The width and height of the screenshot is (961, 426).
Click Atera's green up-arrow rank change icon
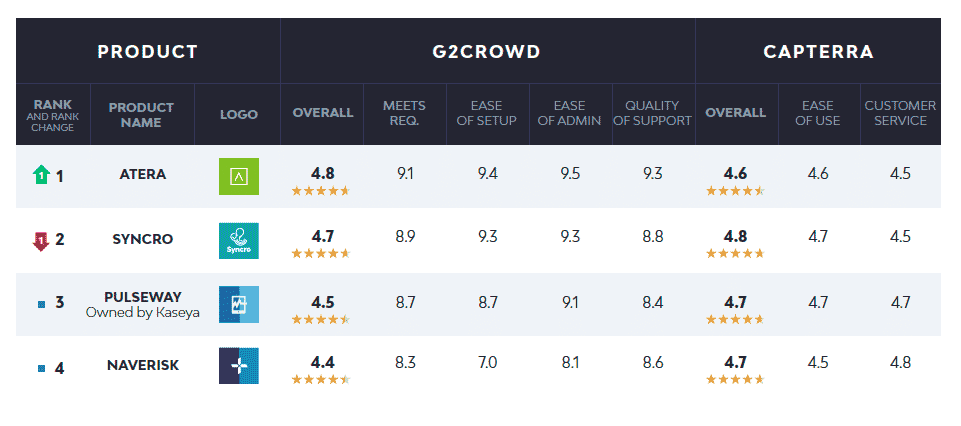(x=40, y=176)
